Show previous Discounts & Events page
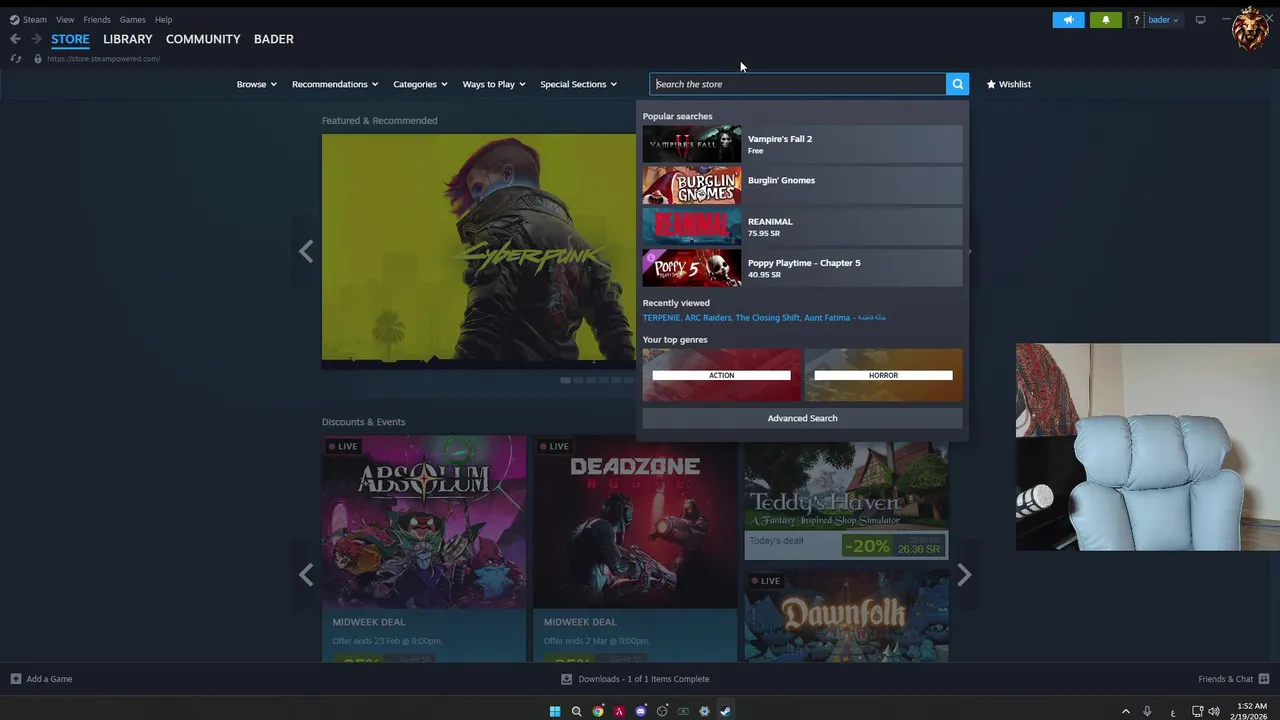The width and height of the screenshot is (1280, 720). pyautogui.click(x=306, y=575)
